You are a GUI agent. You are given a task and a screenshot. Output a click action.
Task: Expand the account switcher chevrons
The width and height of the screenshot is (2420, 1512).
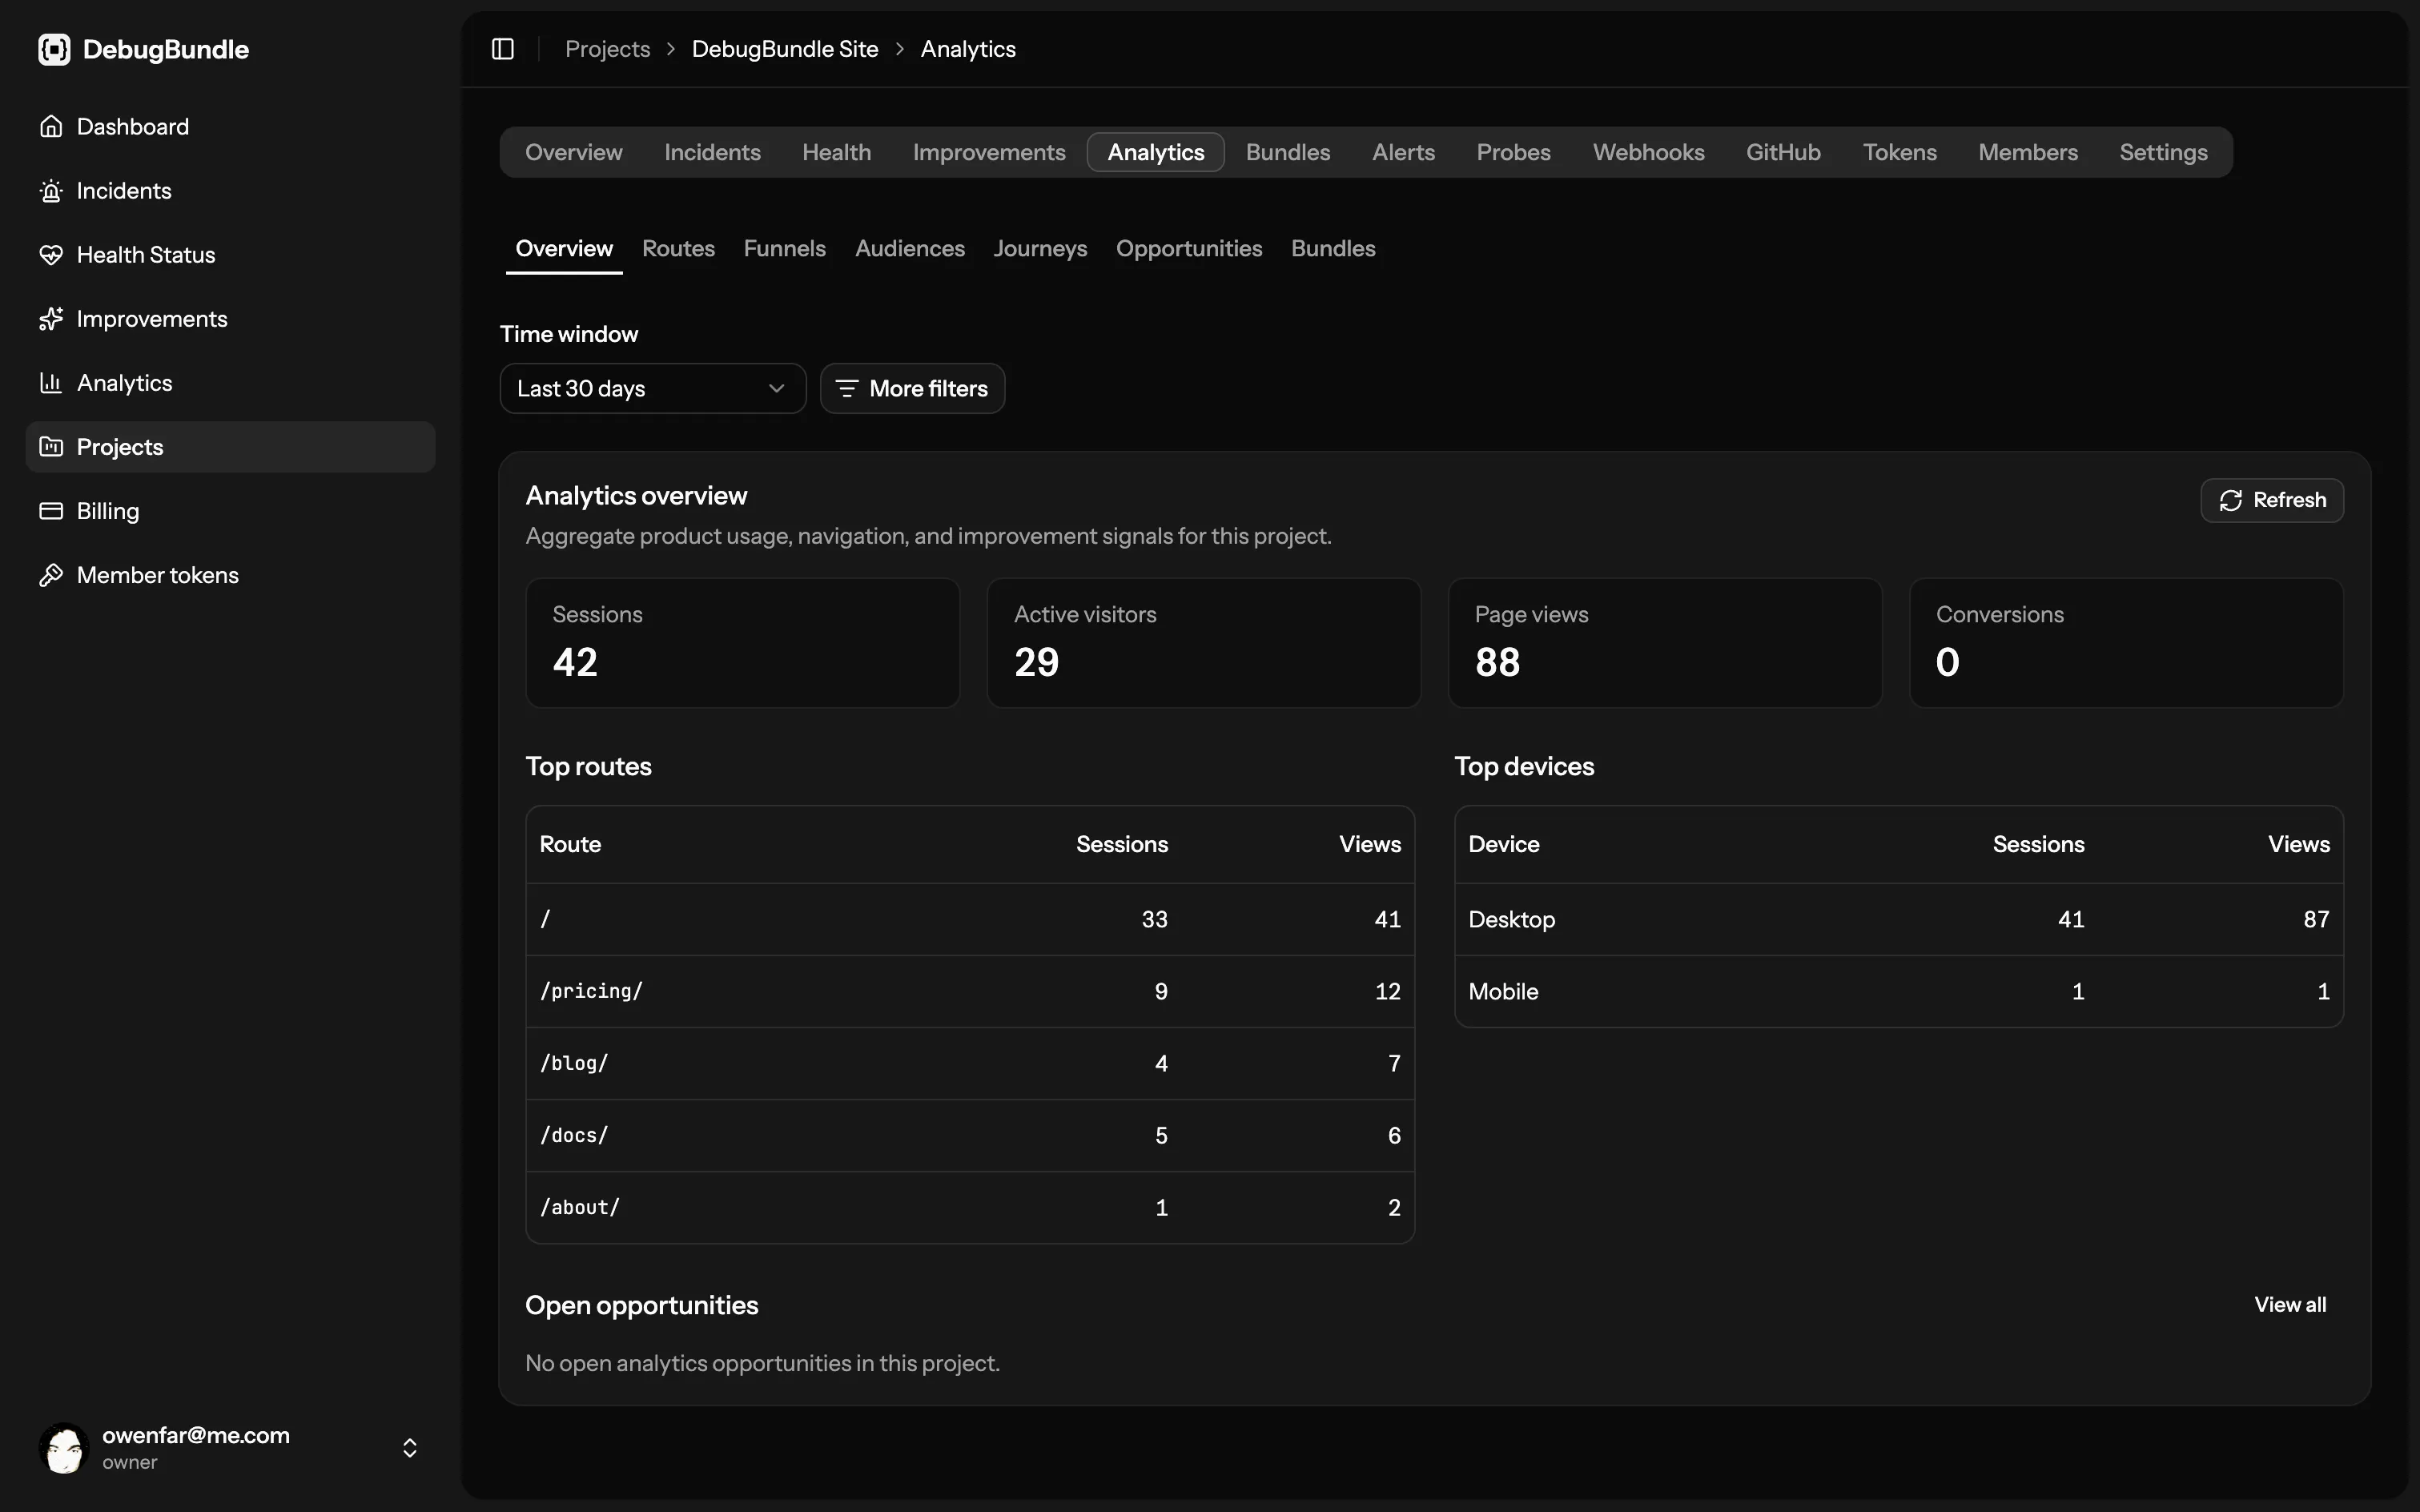(410, 1448)
